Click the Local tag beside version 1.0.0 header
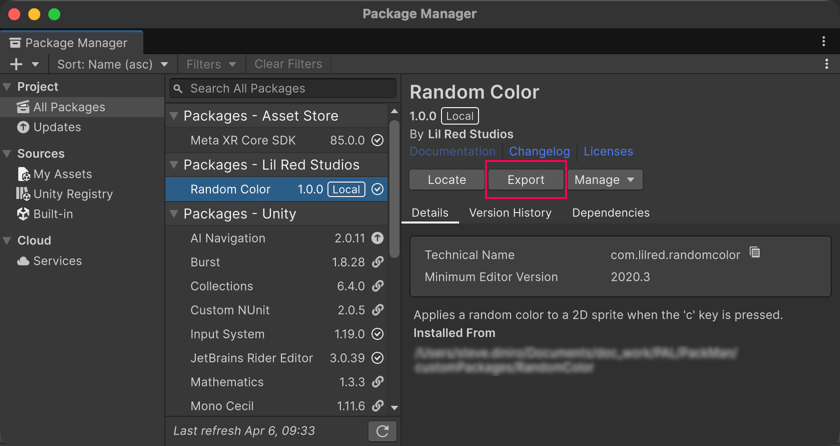Screen dimensions: 840x446 tap(460, 116)
